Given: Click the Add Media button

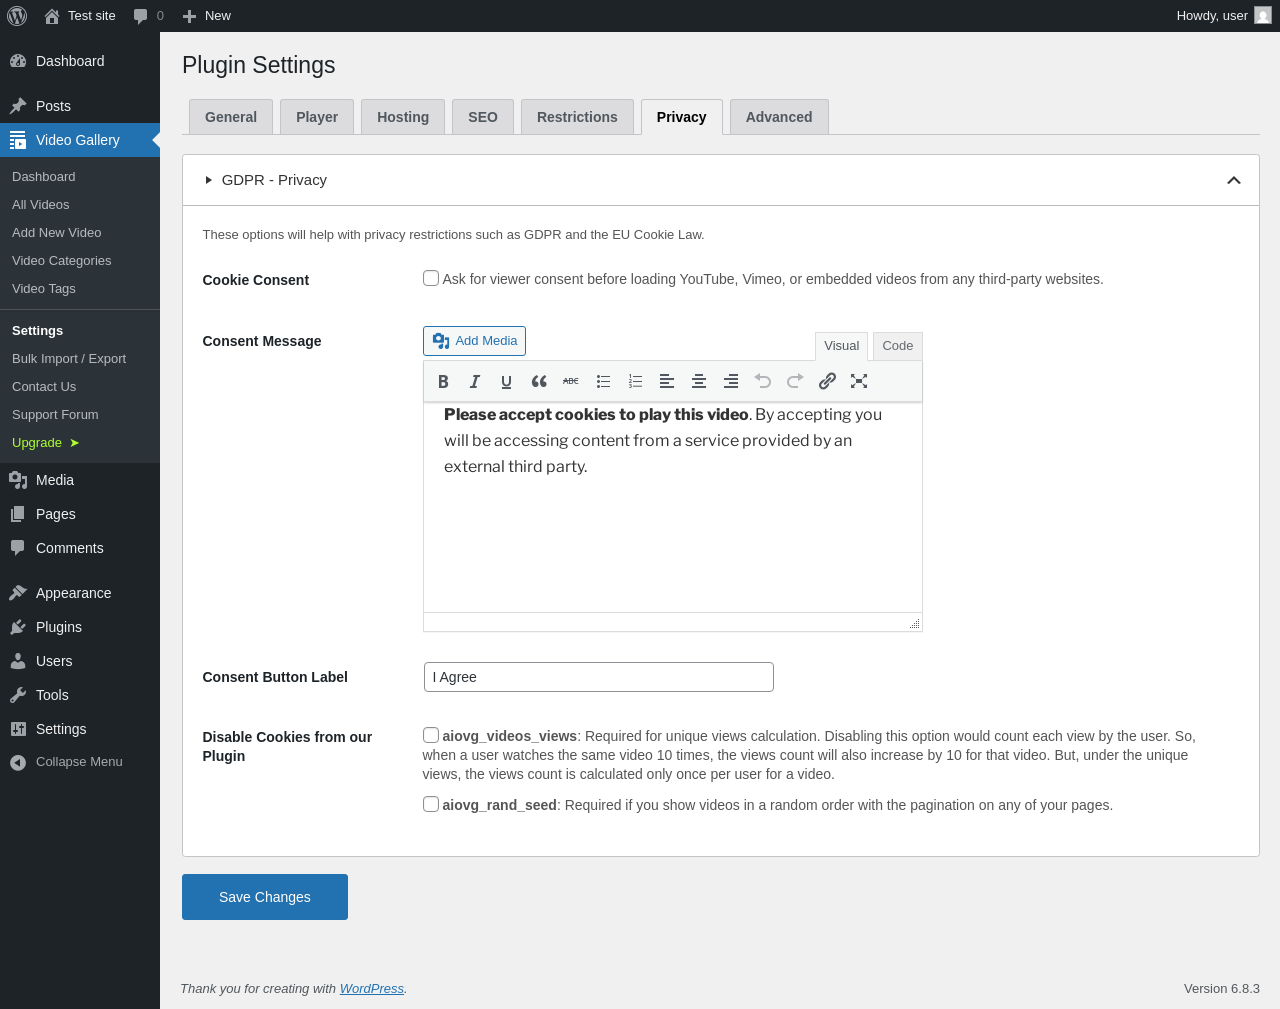Looking at the screenshot, I should coord(475,341).
